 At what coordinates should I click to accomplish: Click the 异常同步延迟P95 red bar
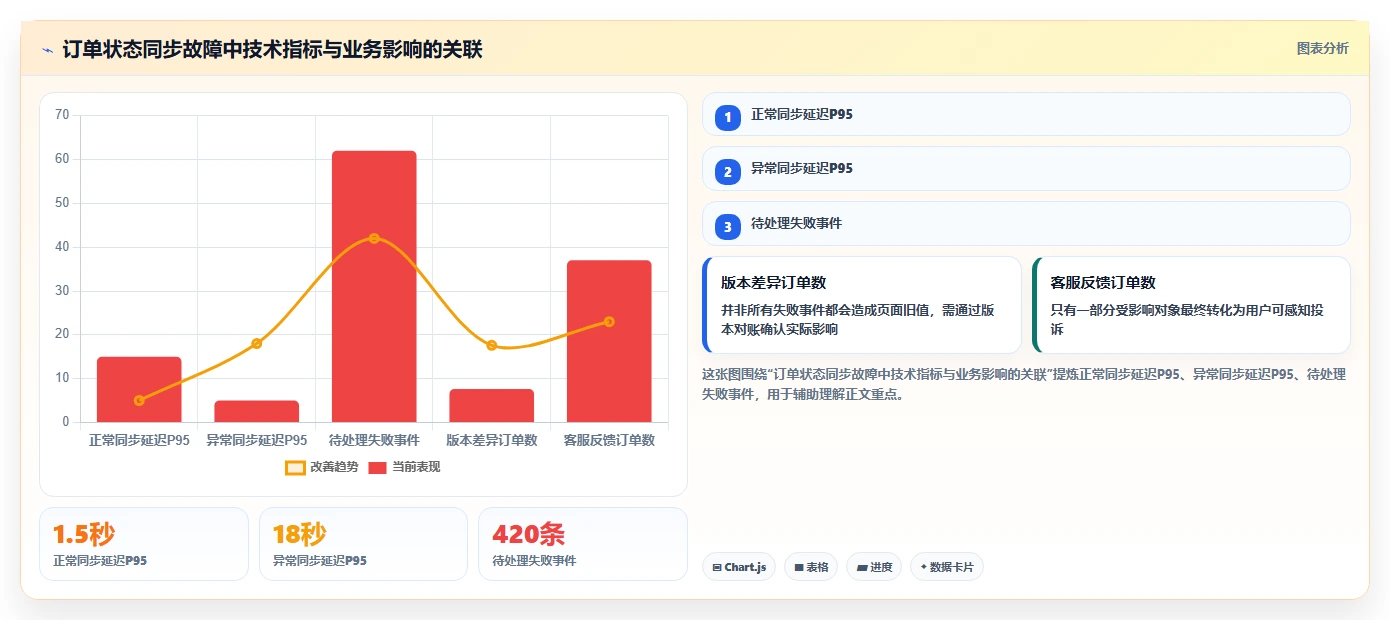pos(257,411)
